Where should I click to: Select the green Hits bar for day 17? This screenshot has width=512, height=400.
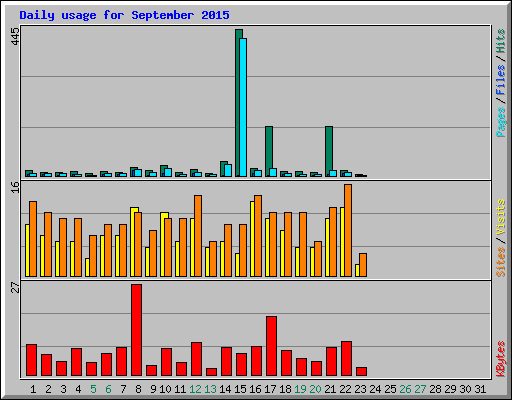pyautogui.click(x=268, y=151)
